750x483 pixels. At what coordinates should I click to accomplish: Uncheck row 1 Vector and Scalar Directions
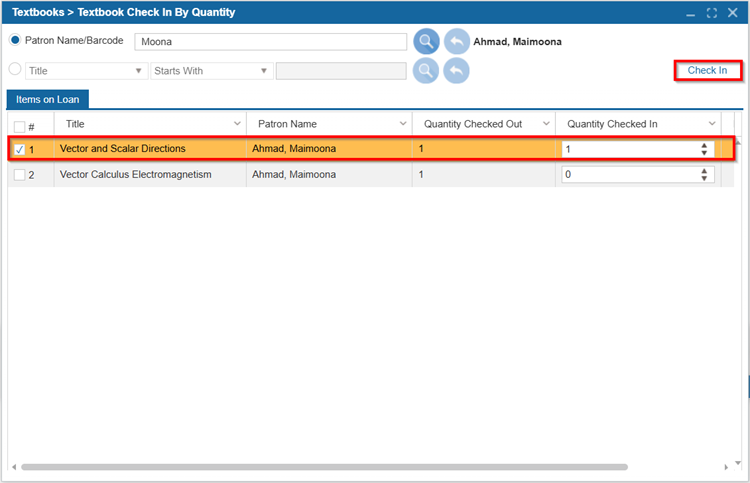pyautogui.click(x=19, y=149)
